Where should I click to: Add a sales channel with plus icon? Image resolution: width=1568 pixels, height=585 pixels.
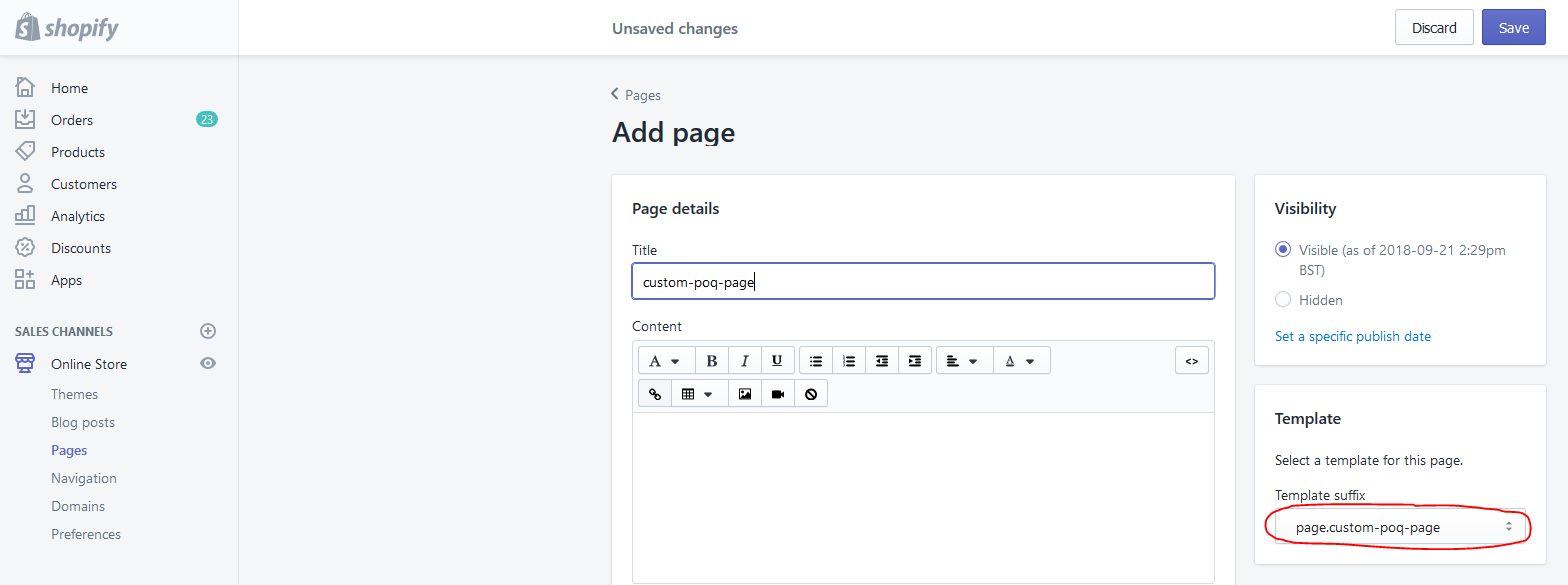[x=208, y=331]
